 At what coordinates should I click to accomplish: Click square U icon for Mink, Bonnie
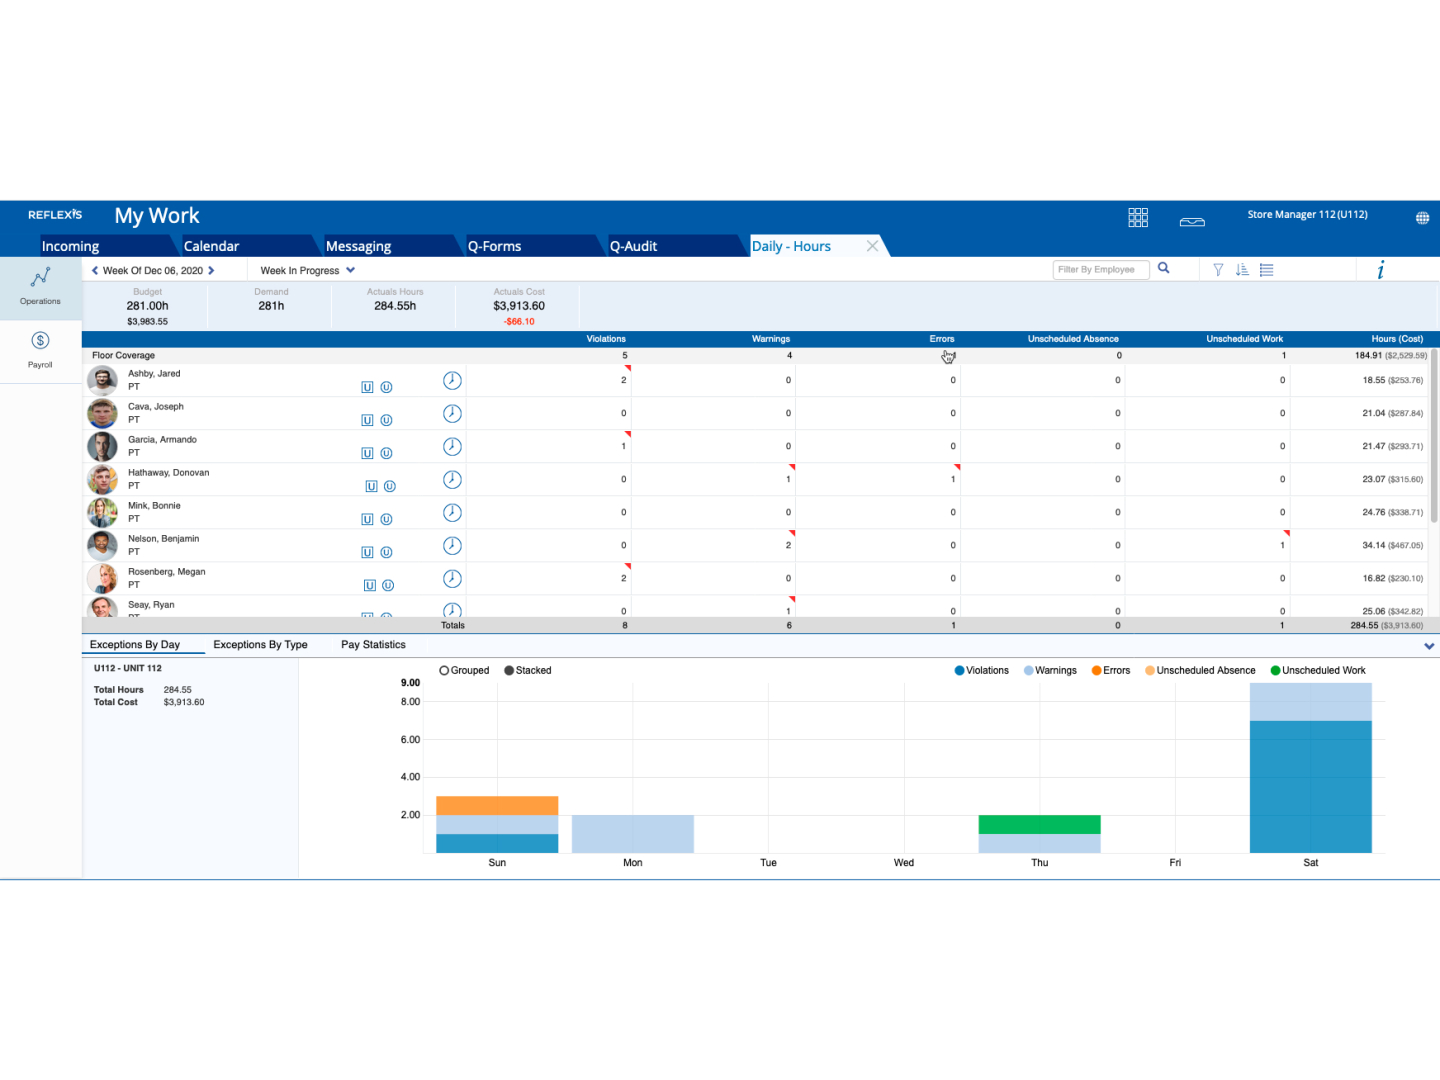(x=367, y=519)
